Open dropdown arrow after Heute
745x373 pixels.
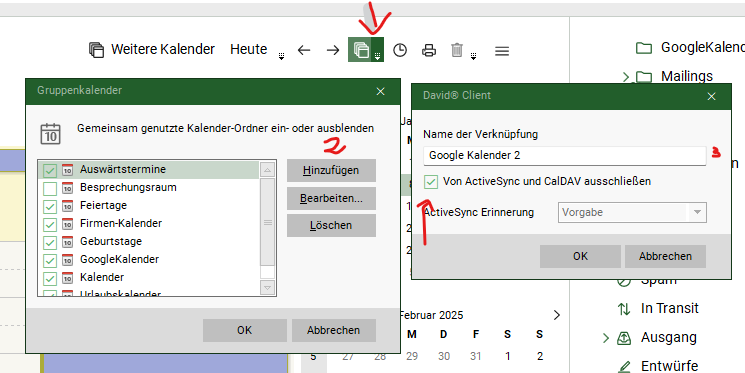click(281, 57)
